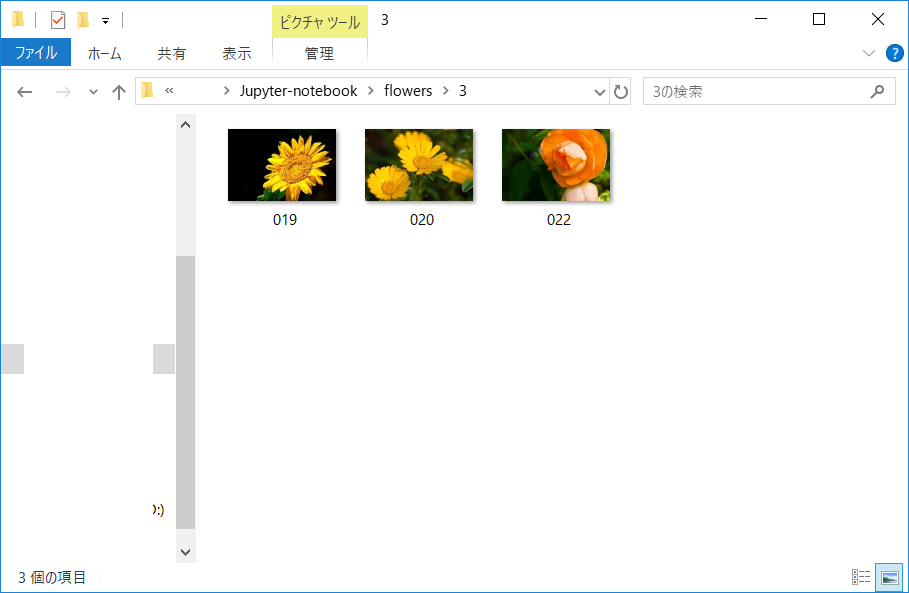The image size is (909, 593).
Task: Switch to details view icon
Action: pos(861,577)
